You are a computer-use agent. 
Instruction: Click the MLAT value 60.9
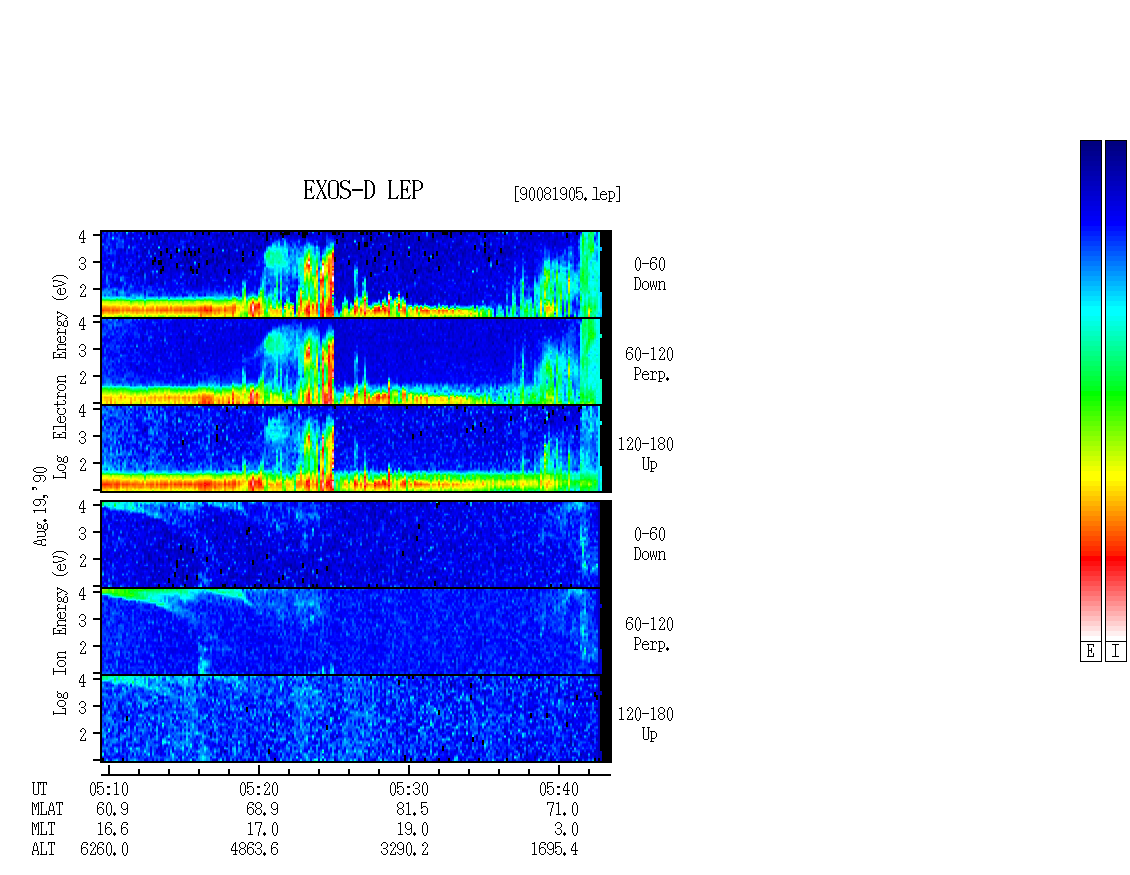coord(112,809)
